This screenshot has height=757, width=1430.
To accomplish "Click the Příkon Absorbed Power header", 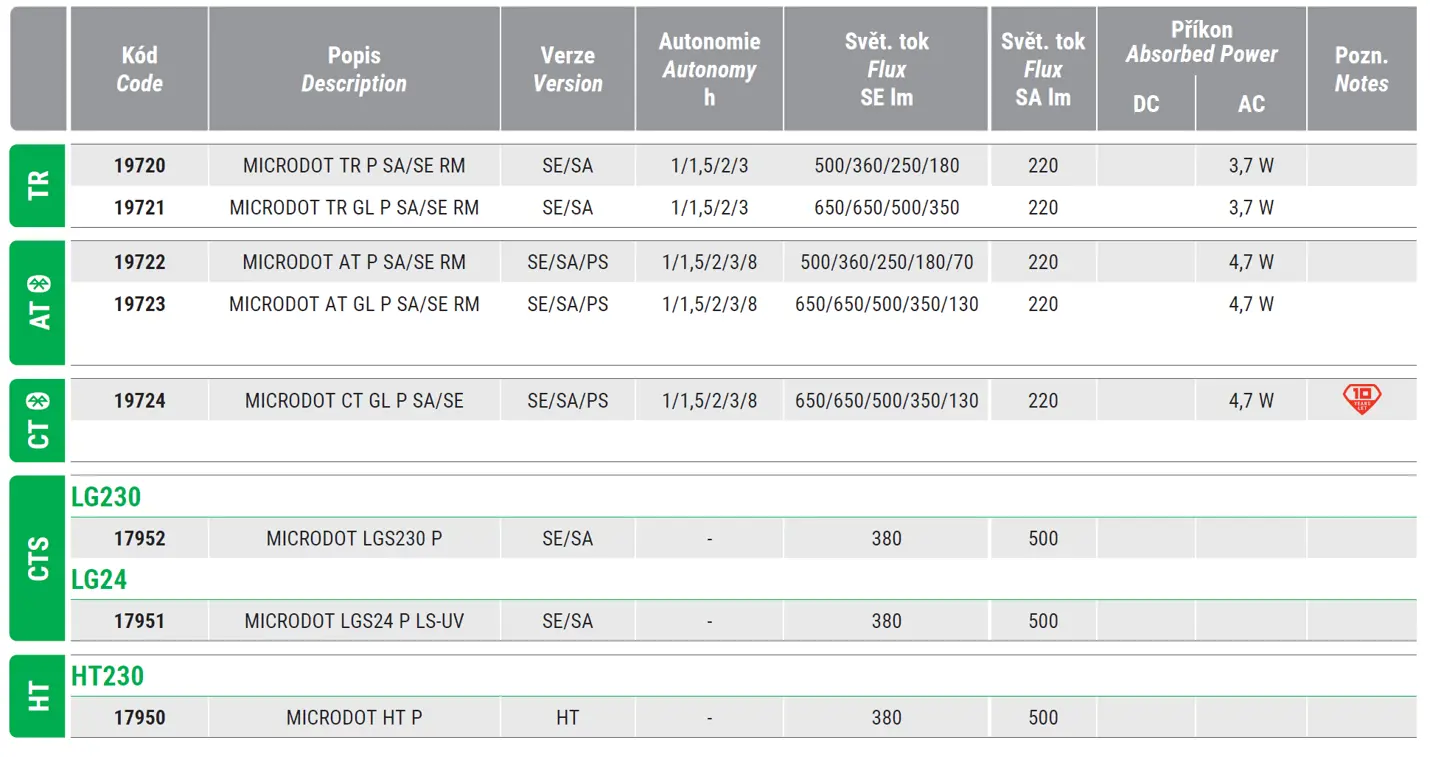I will click(1201, 42).
